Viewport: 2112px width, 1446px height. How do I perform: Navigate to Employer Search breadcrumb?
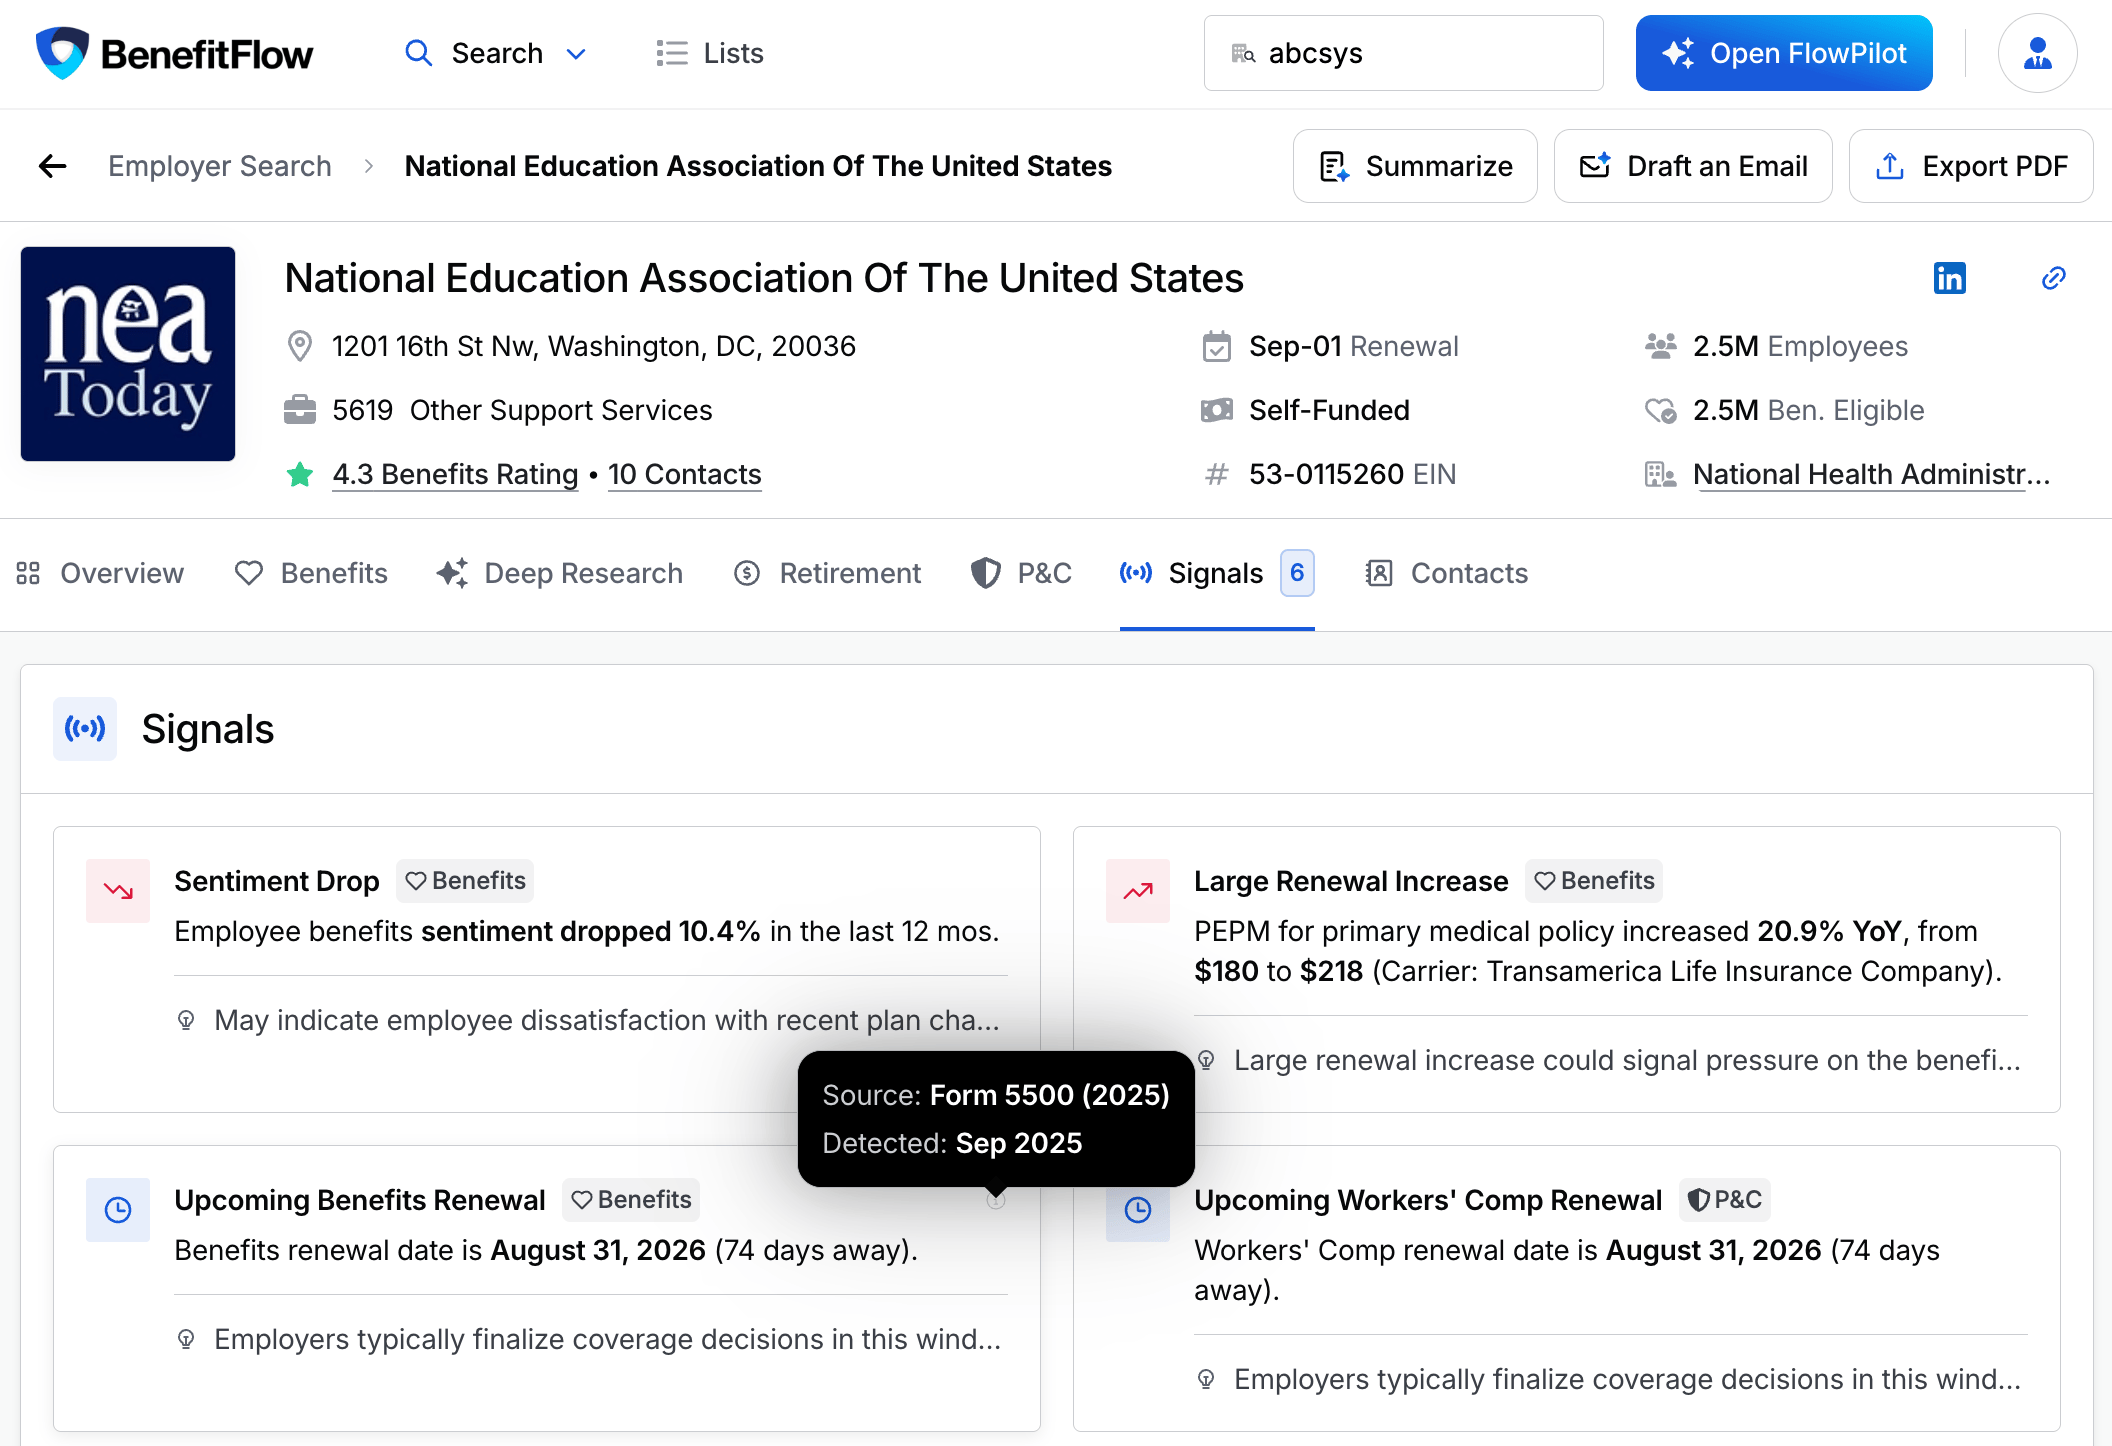pos(220,166)
